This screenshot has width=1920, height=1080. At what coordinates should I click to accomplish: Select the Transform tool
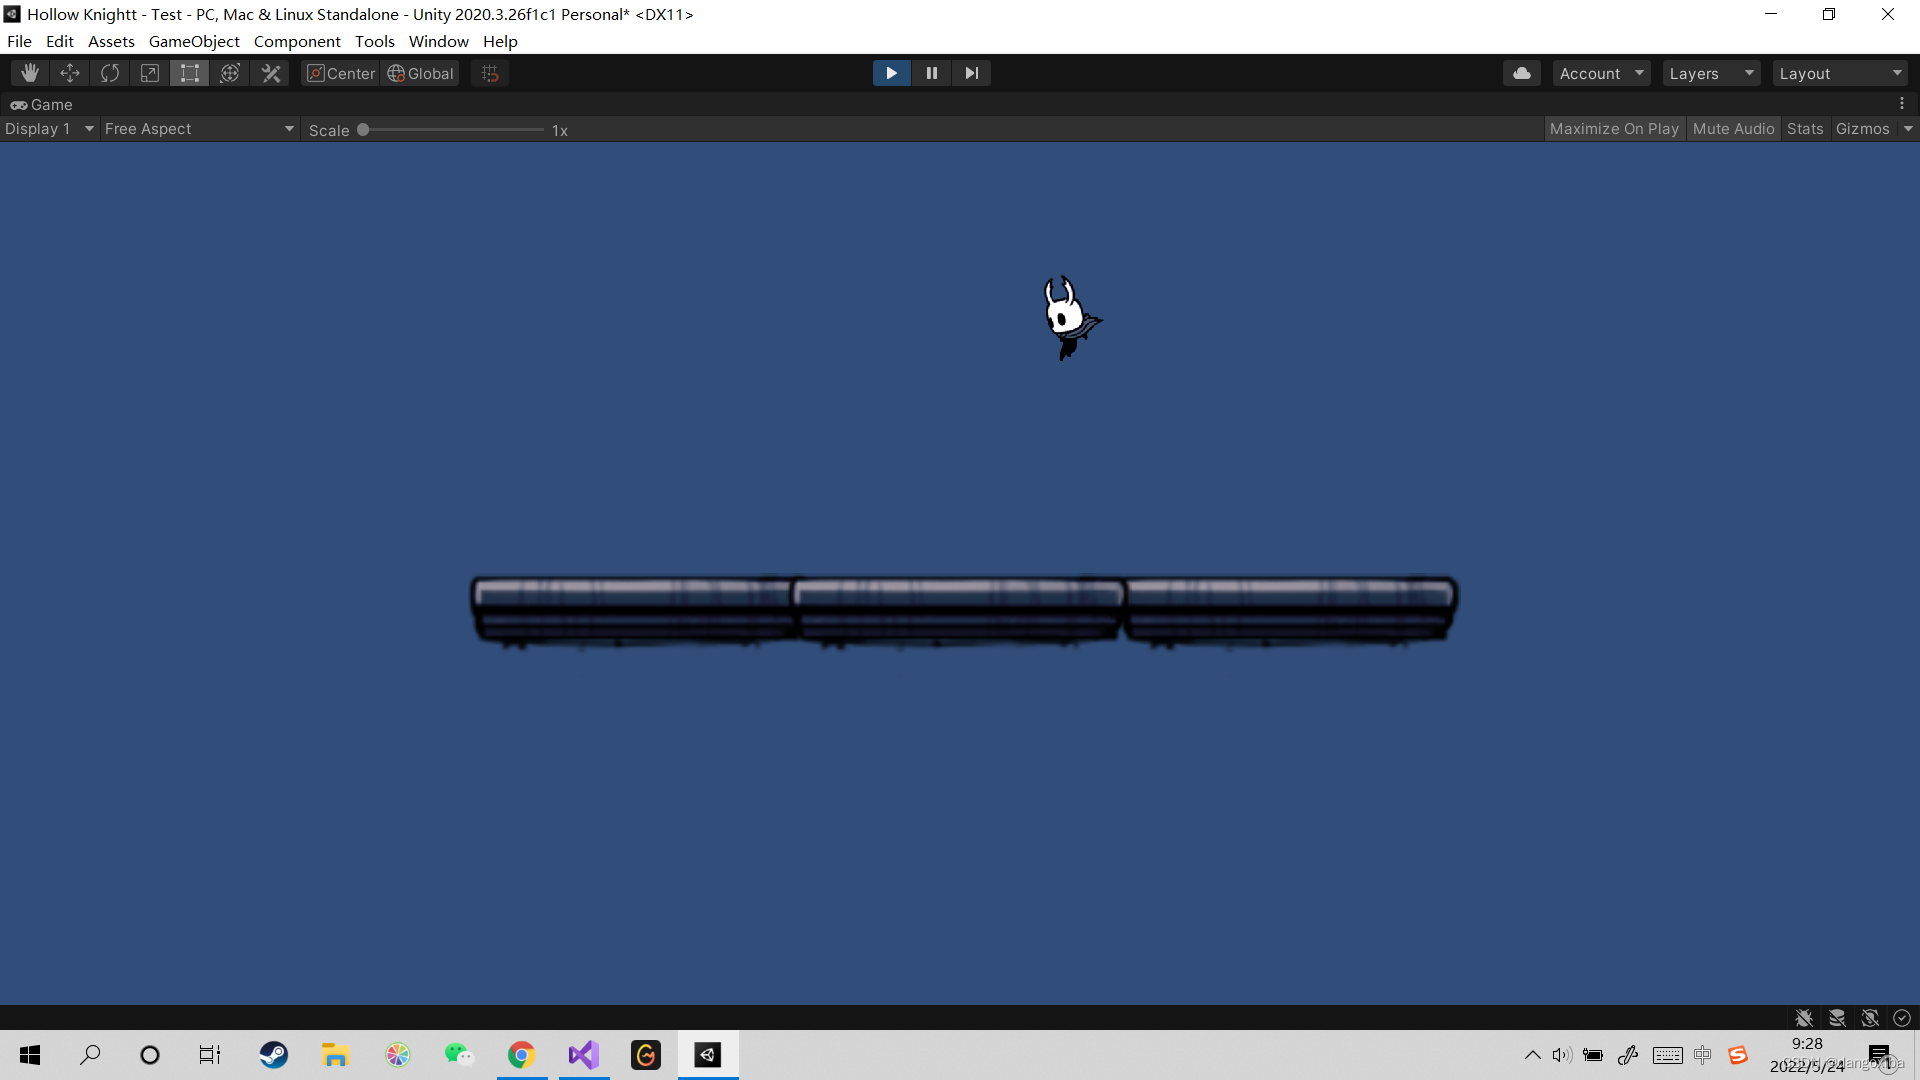tap(230, 73)
